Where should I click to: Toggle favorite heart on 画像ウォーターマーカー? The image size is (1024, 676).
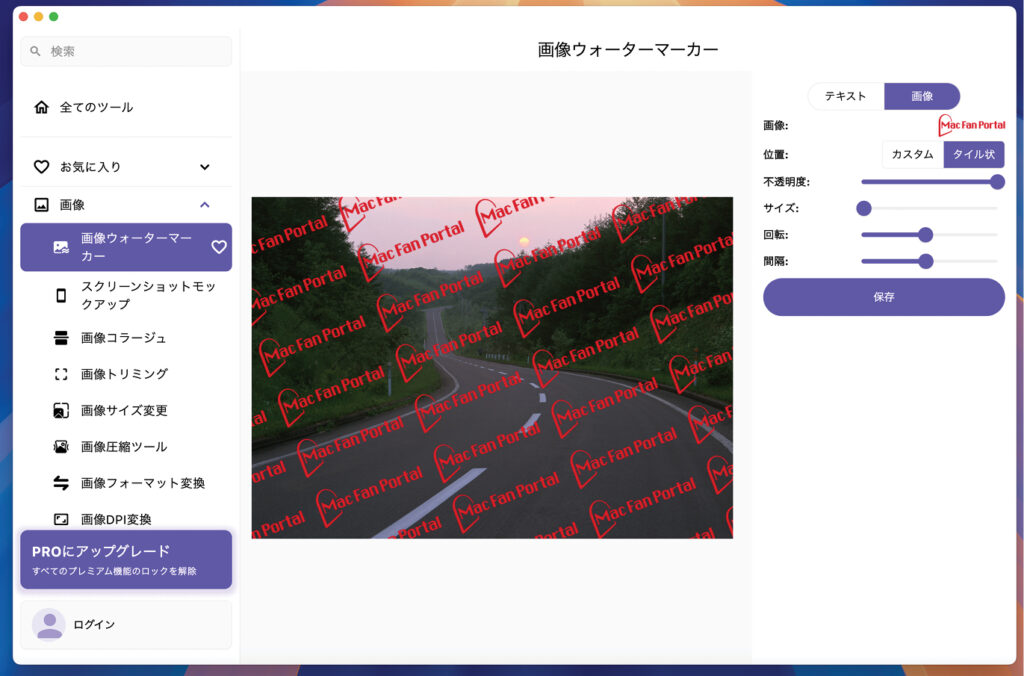pos(219,247)
